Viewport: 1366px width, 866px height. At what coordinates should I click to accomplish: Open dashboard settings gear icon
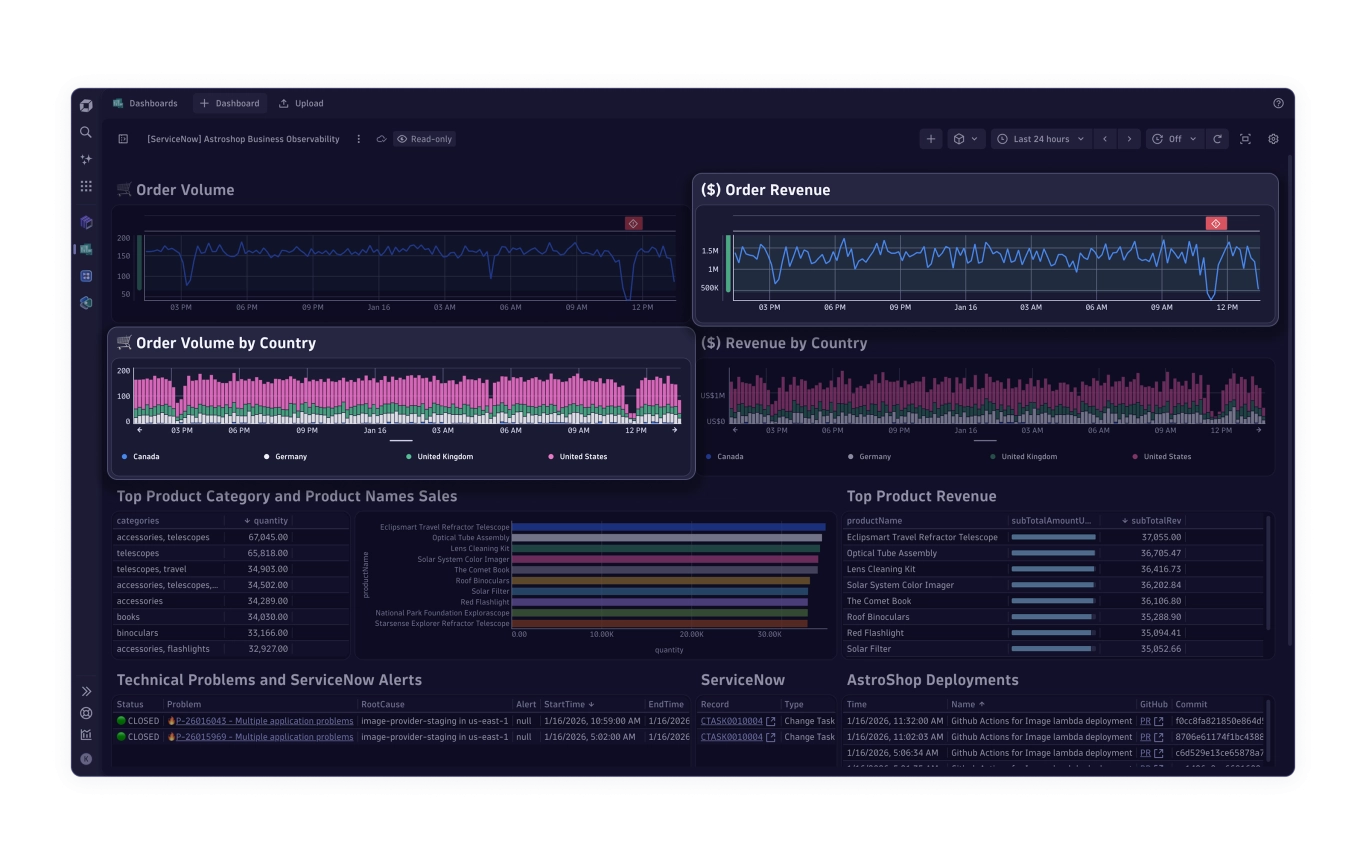(1273, 139)
